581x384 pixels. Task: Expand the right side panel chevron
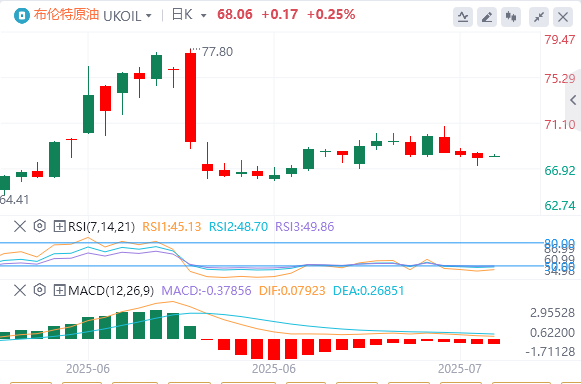coord(573,100)
